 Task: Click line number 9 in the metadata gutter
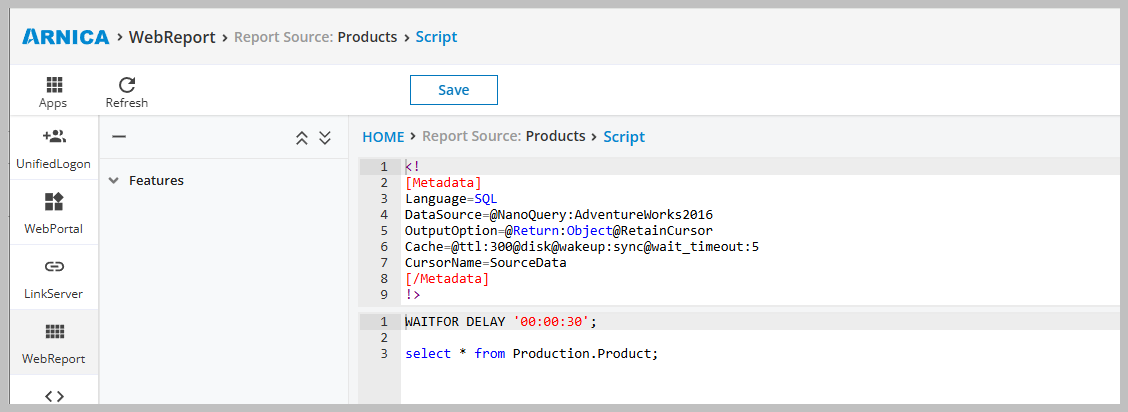(384, 294)
